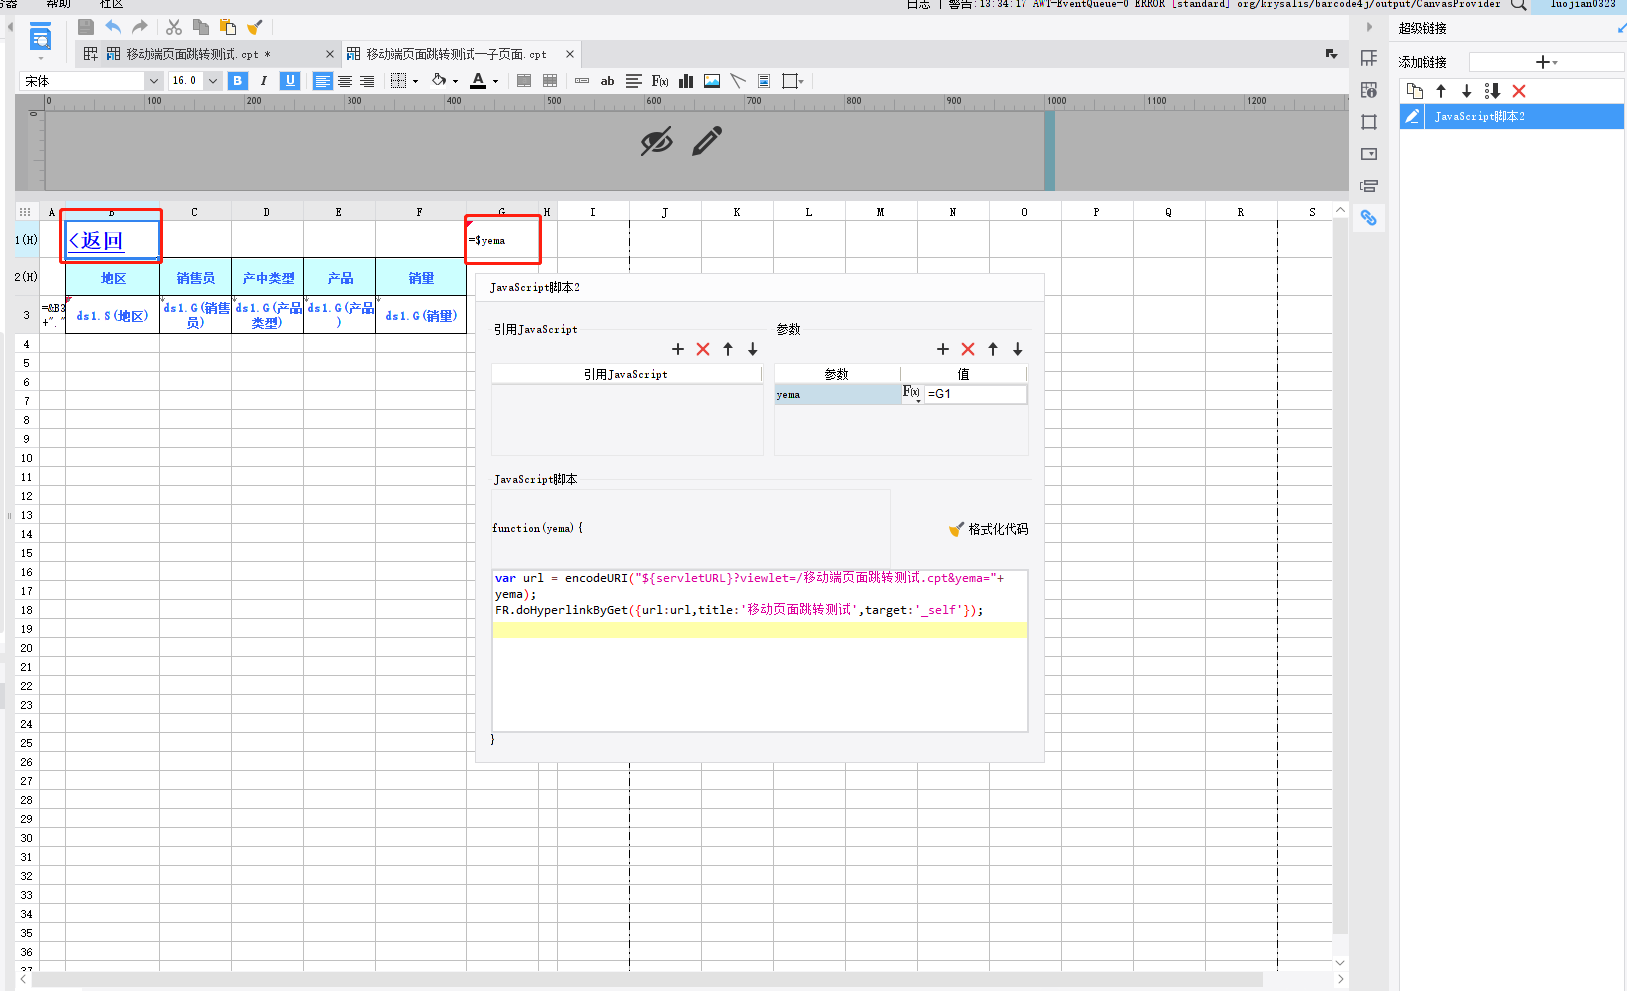Switch to the 移动端页面跳转测试.cpt tab
1627x991 pixels.
197,54
